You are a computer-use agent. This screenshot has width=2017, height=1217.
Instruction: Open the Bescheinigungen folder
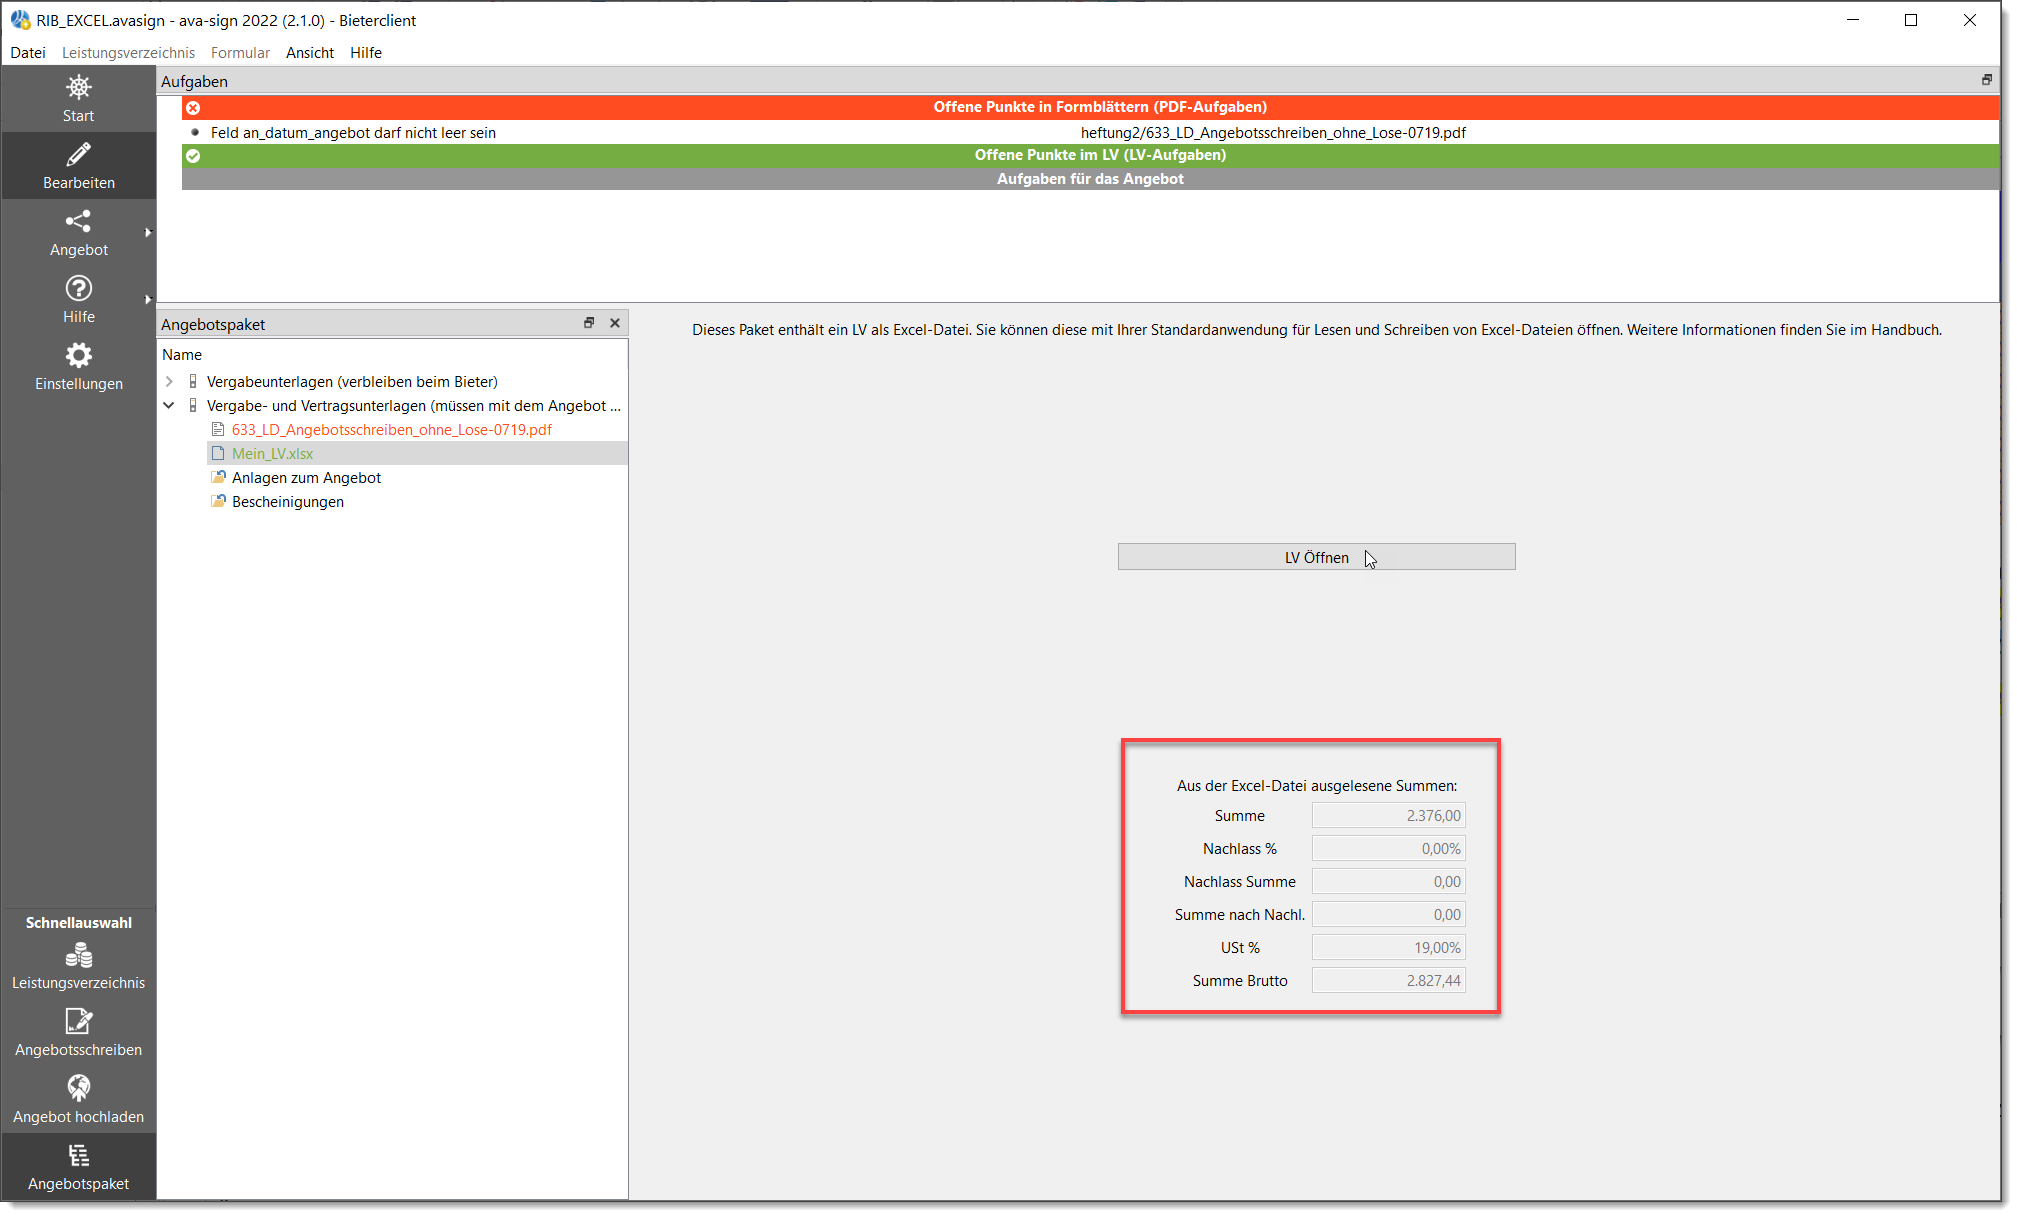click(287, 501)
